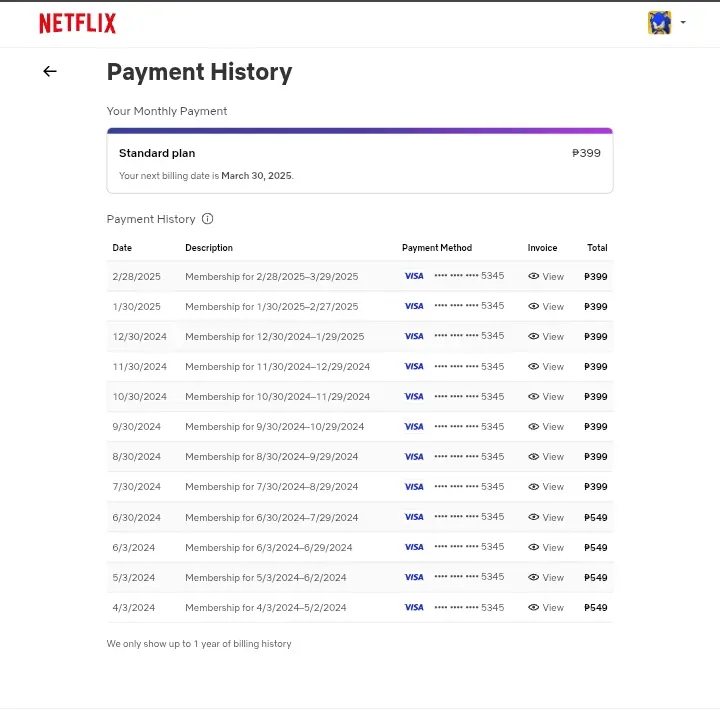Click the 'Date' column header
Viewport: 720px width, 711px height.
(x=122, y=248)
